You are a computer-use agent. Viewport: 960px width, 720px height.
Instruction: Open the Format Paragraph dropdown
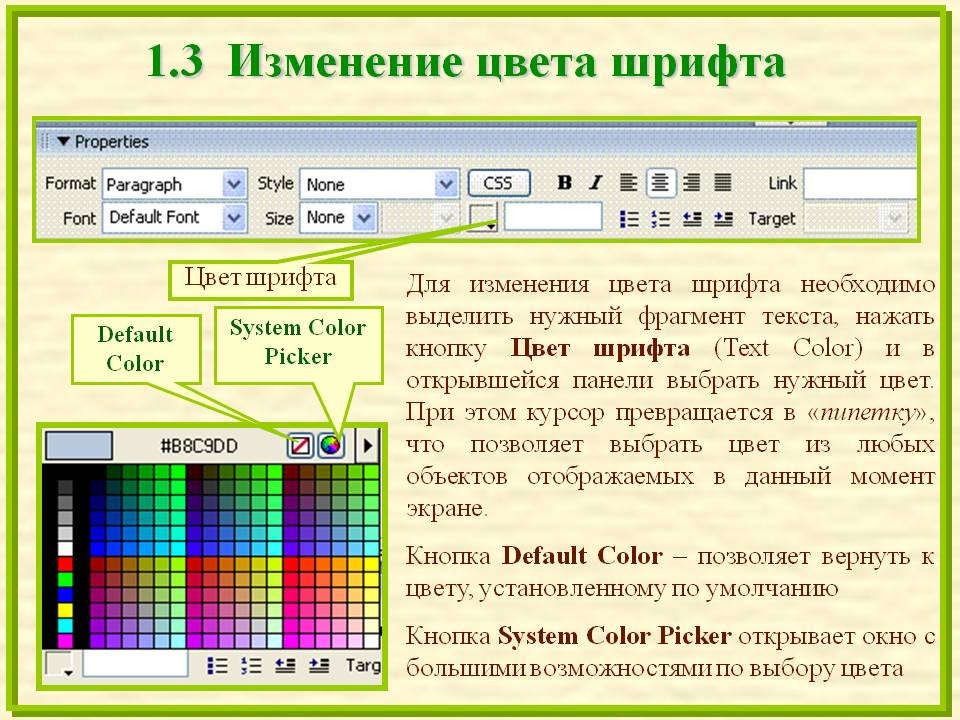[233, 184]
